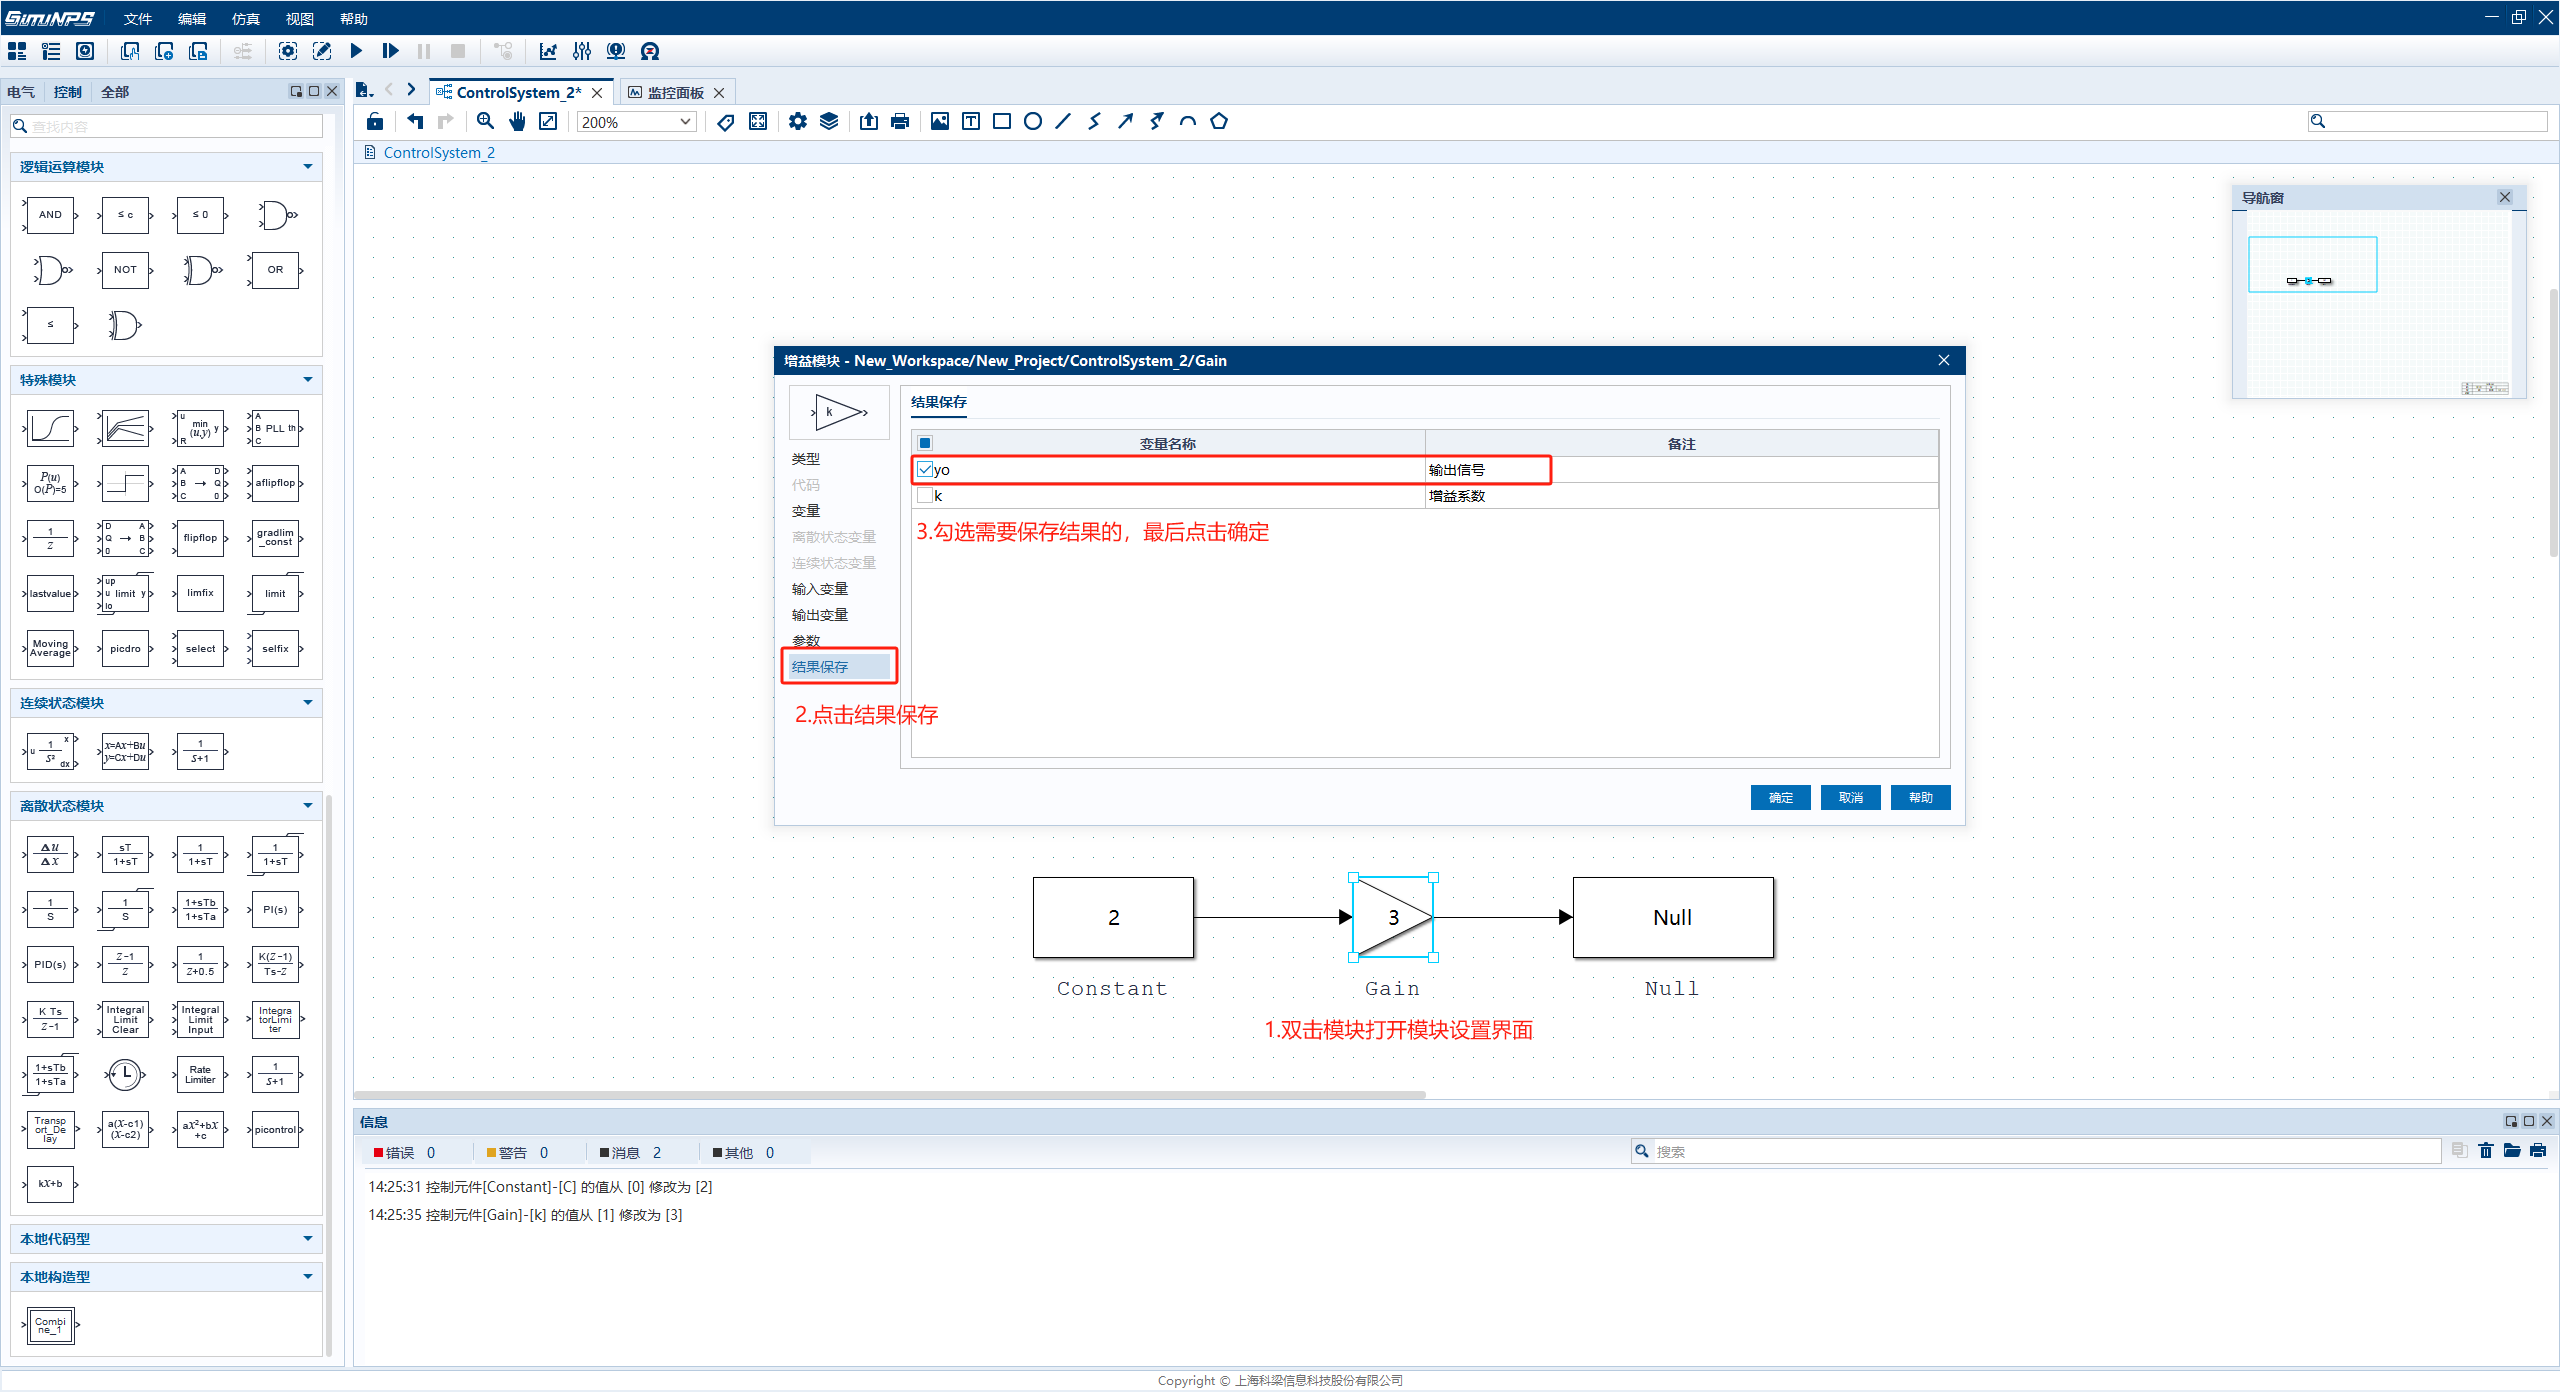
Task: Click the export upload icon
Action: click(869, 121)
